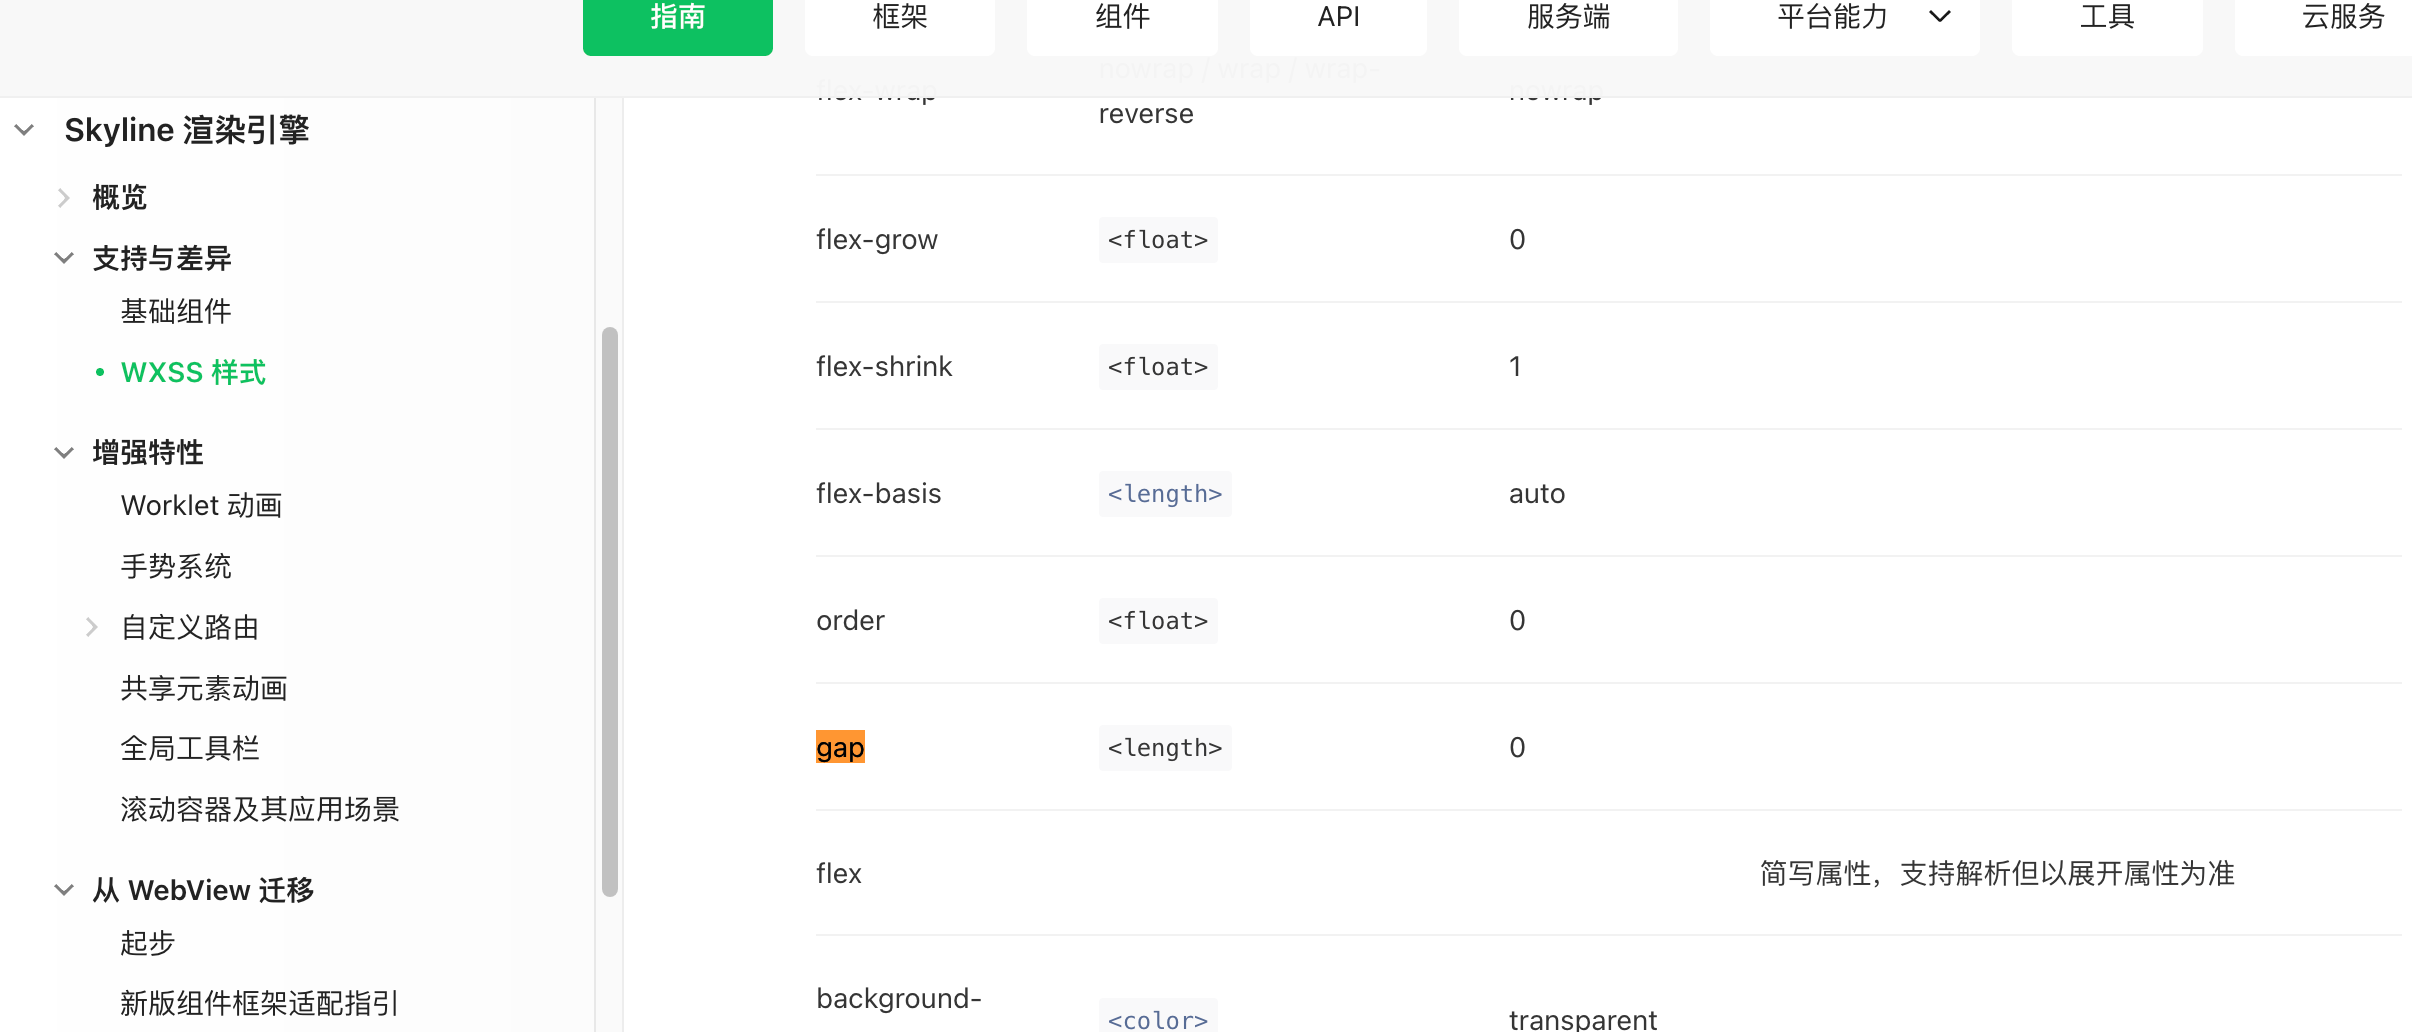
Task: Click the <color> link for background-color
Action: click(1158, 1018)
